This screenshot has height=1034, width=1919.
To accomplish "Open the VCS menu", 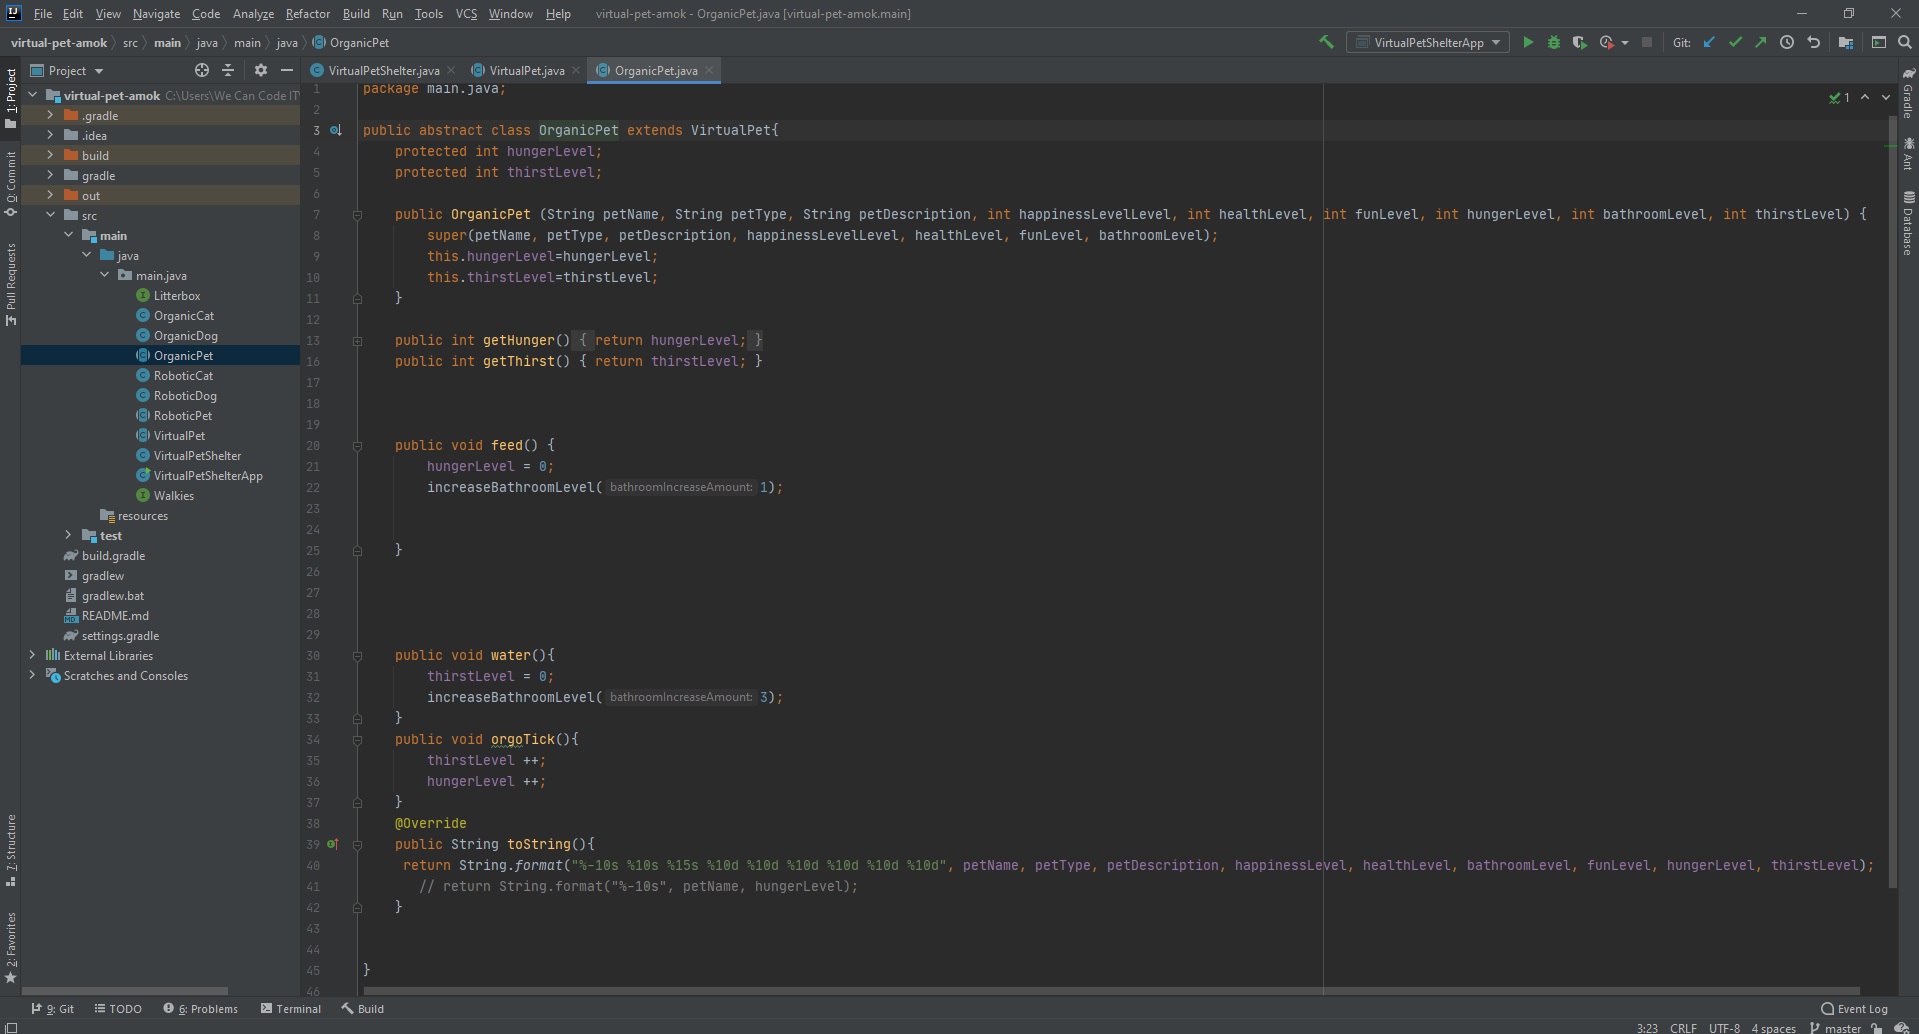I will coord(466,14).
